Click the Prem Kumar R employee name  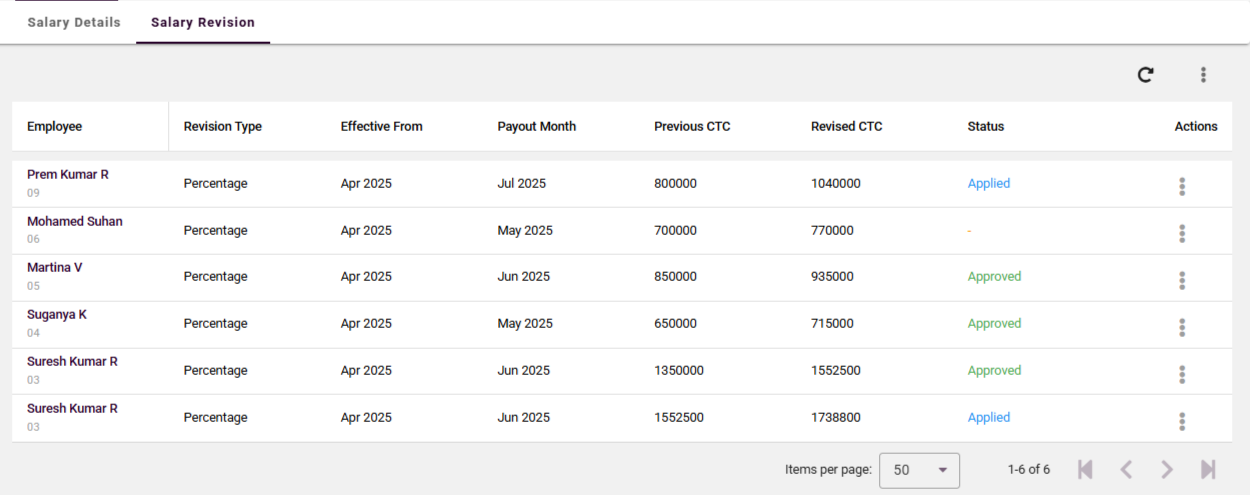point(68,175)
